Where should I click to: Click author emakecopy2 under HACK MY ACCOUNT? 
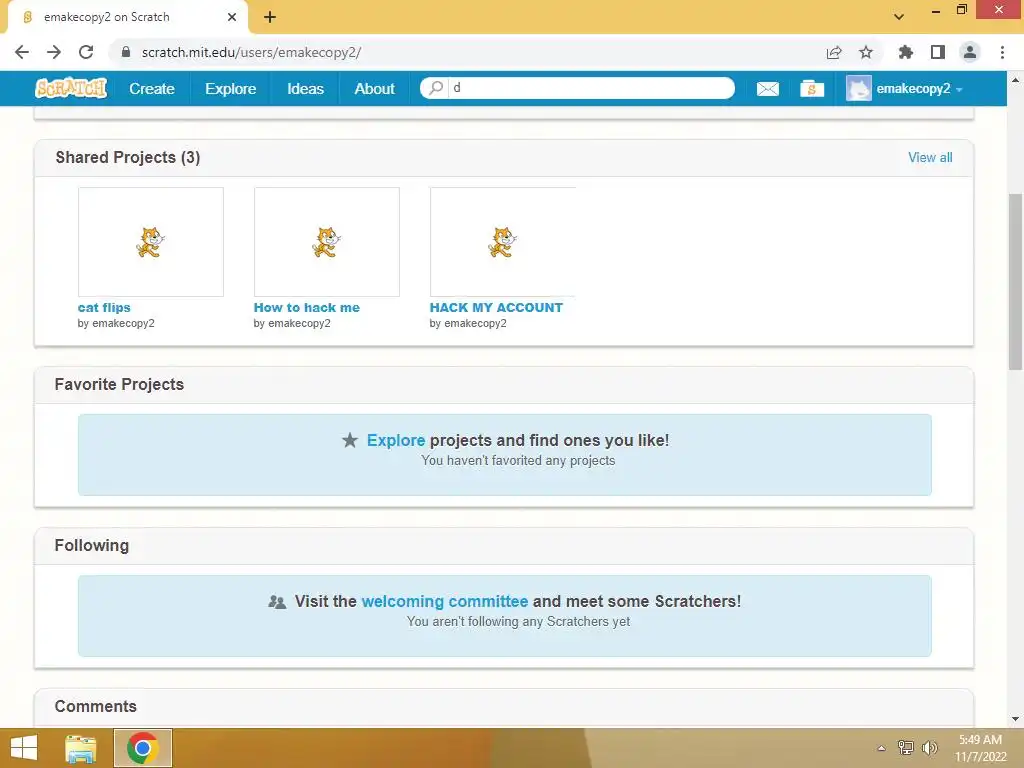475,323
